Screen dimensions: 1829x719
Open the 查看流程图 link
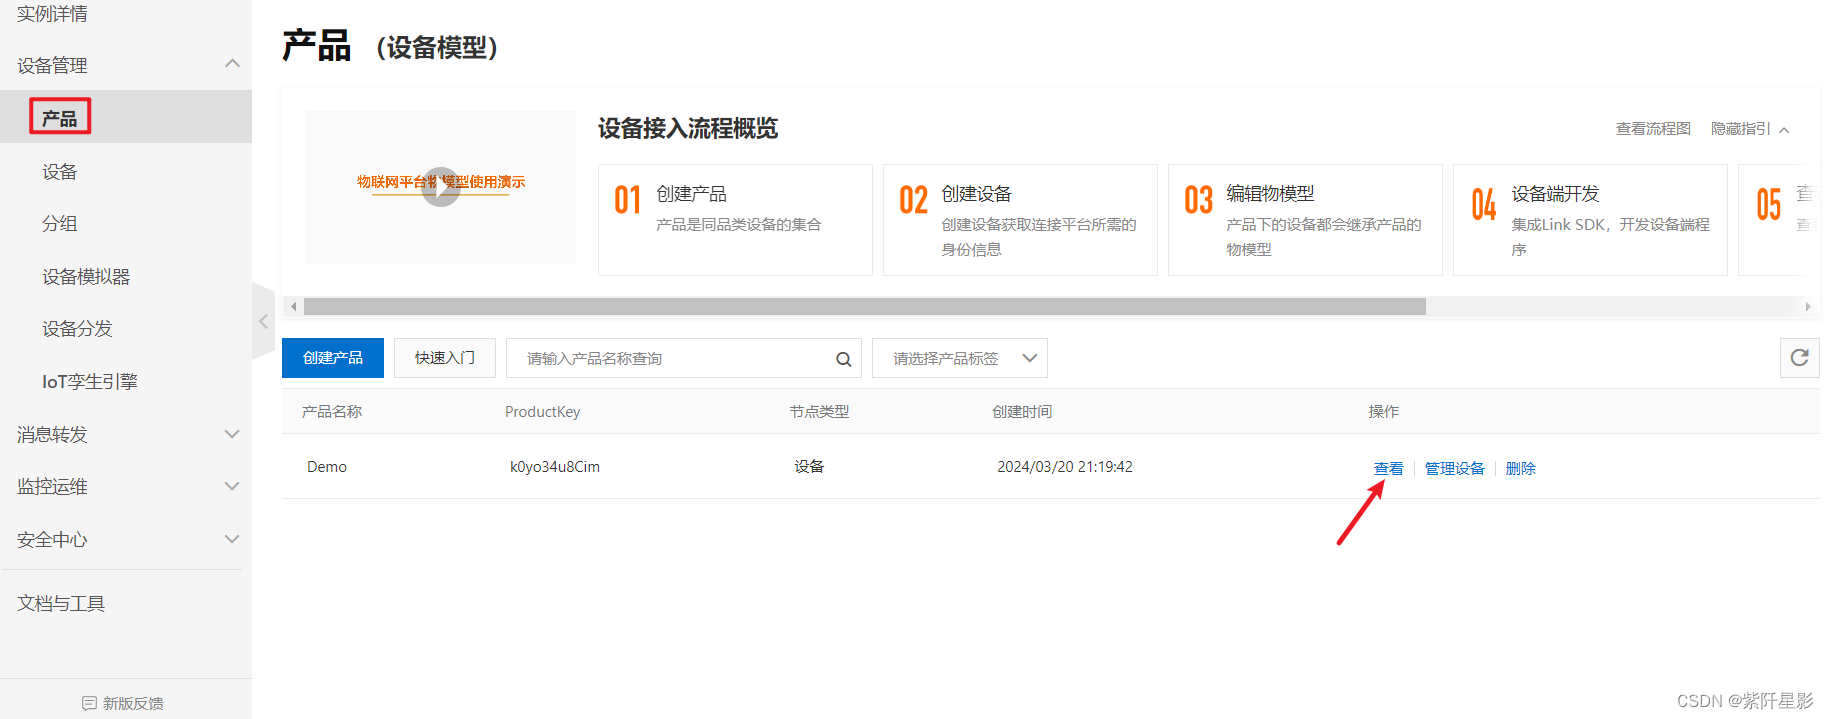1653,129
